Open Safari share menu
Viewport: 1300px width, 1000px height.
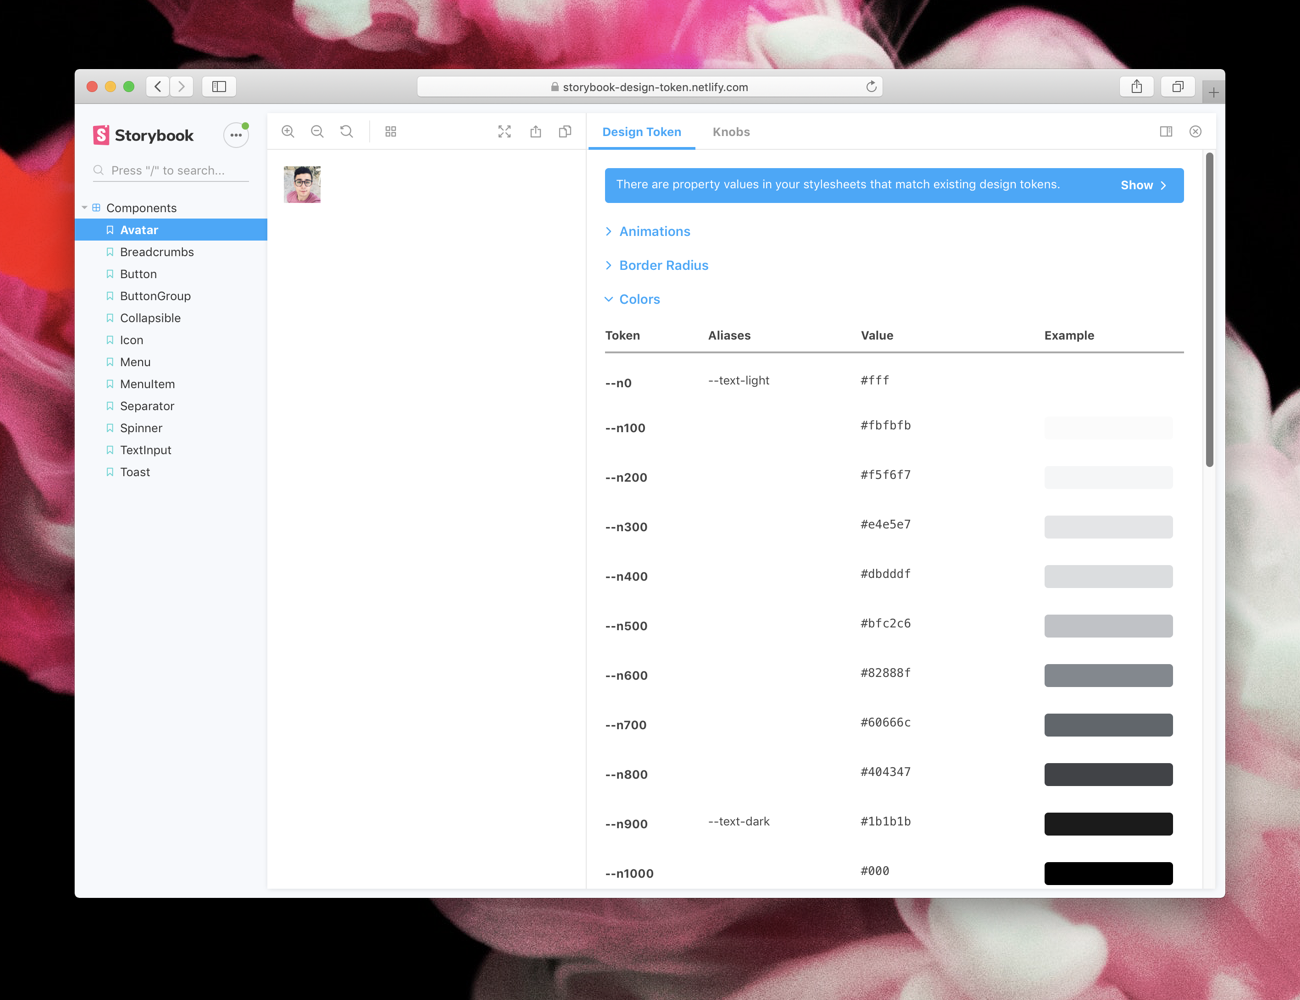pyautogui.click(x=1137, y=87)
